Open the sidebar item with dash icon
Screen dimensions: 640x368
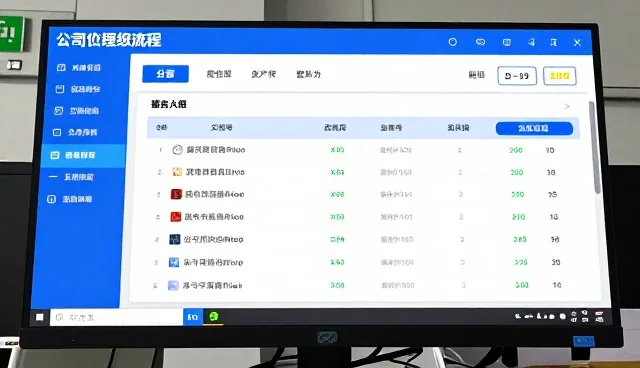pos(71,177)
